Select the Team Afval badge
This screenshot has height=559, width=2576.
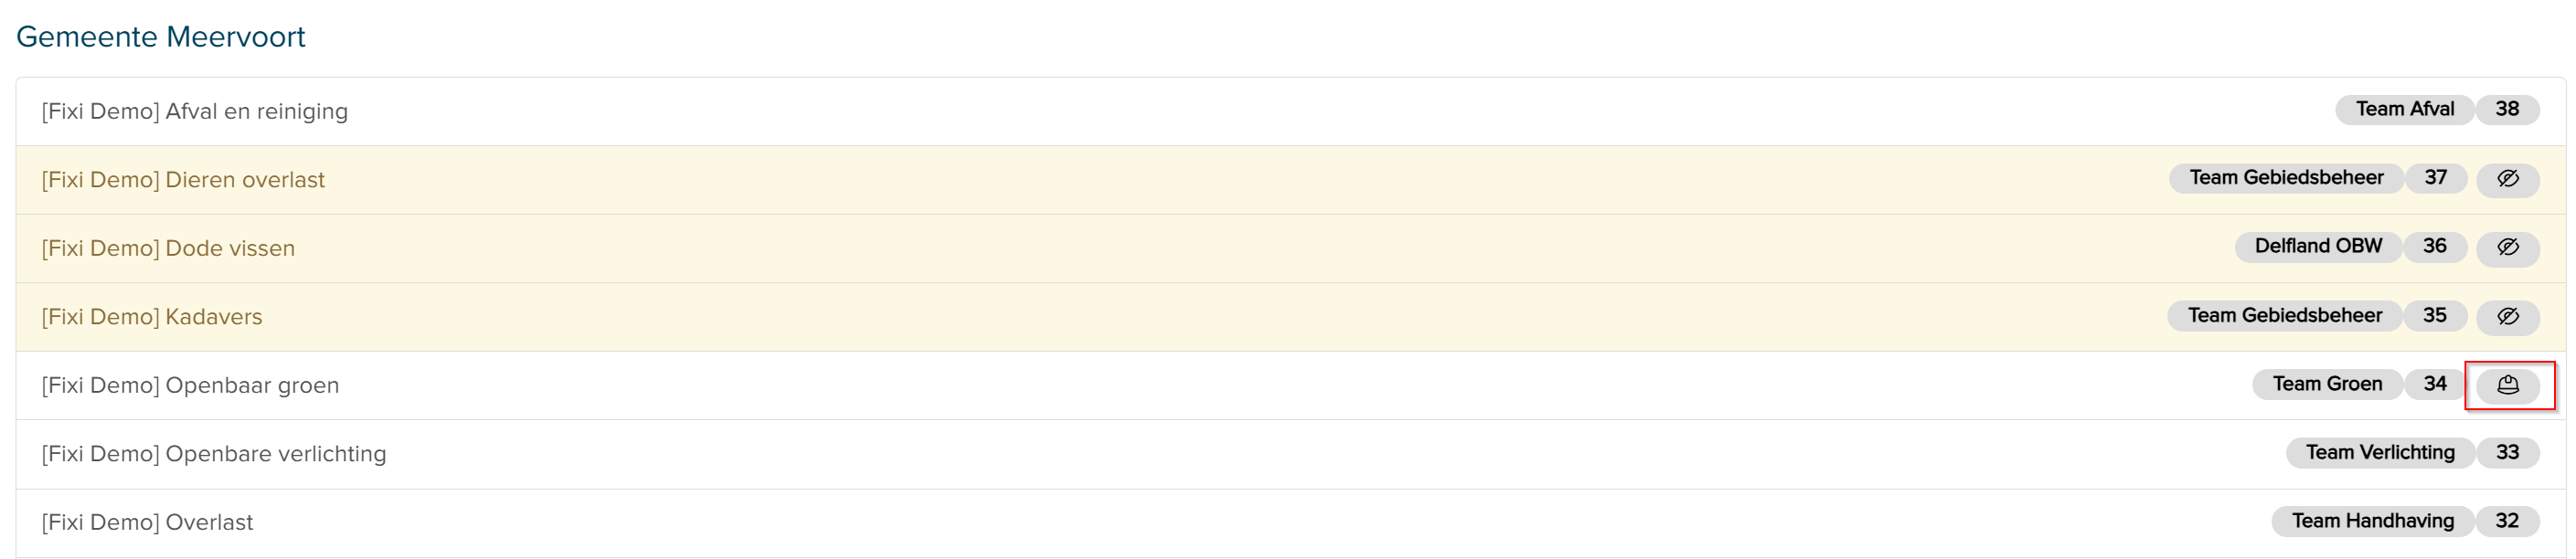coord(2402,109)
